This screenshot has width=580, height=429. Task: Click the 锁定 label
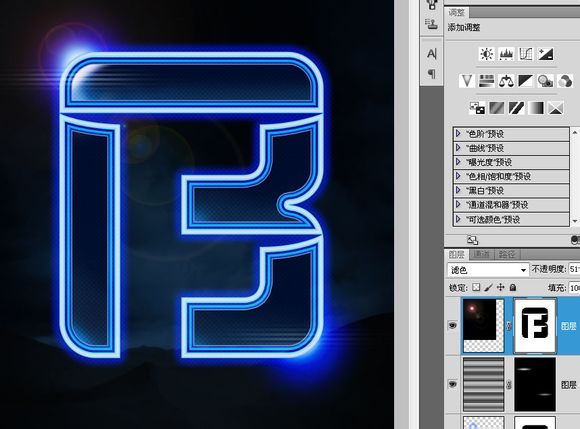[x=458, y=288]
